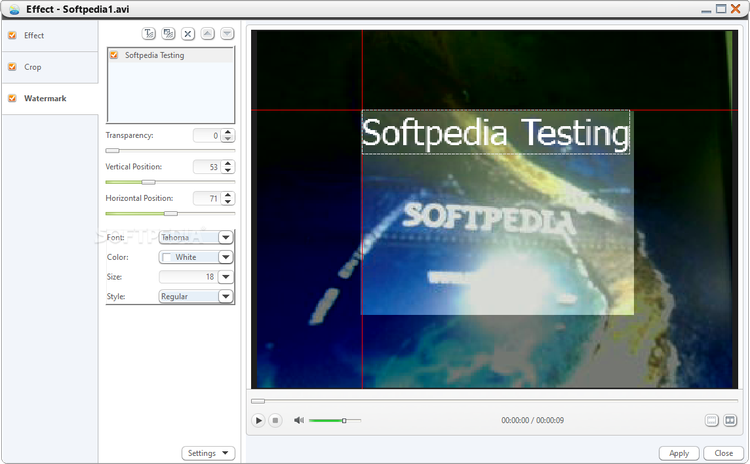The height and width of the screenshot is (464, 750).
Task: Switch to single preview view mode
Action: pos(712,420)
